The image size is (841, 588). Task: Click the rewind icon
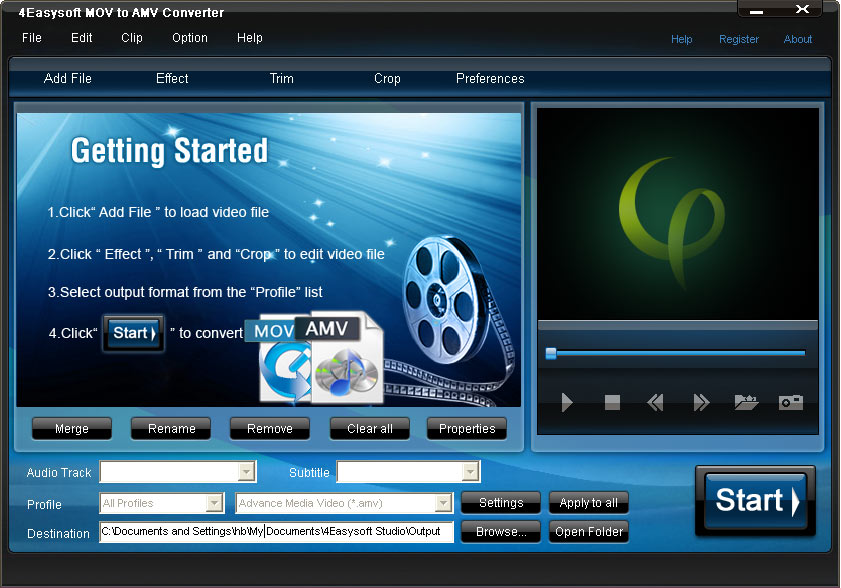pyautogui.click(x=655, y=402)
